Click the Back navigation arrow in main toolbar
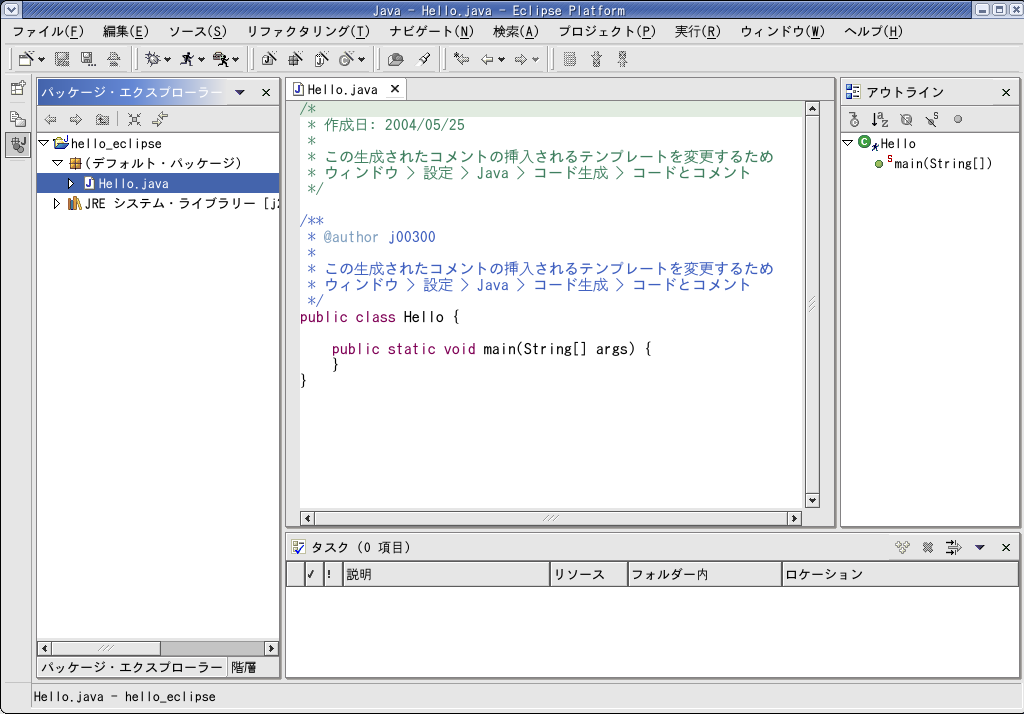The width and height of the screenshot is (1024, 714). (487, 59)
